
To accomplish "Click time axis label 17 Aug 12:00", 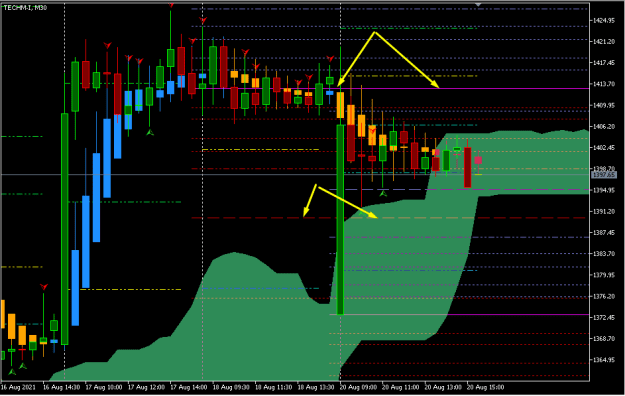I will (146, 387).
